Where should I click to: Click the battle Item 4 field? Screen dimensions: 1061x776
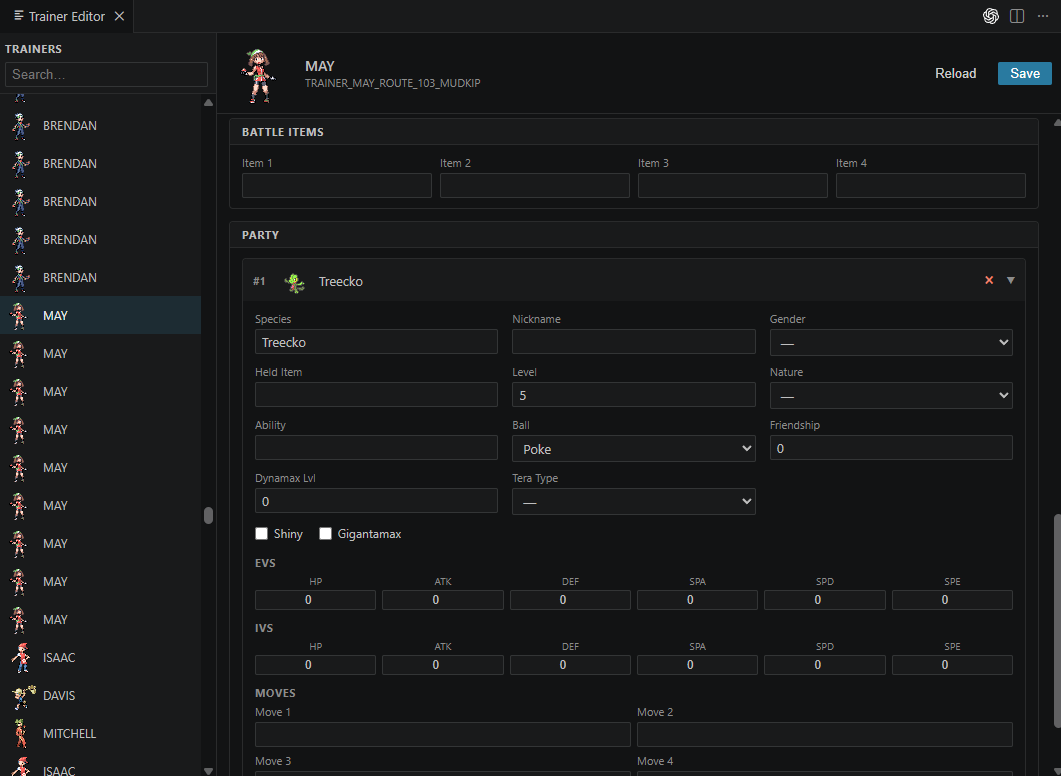tap(930, 185)
